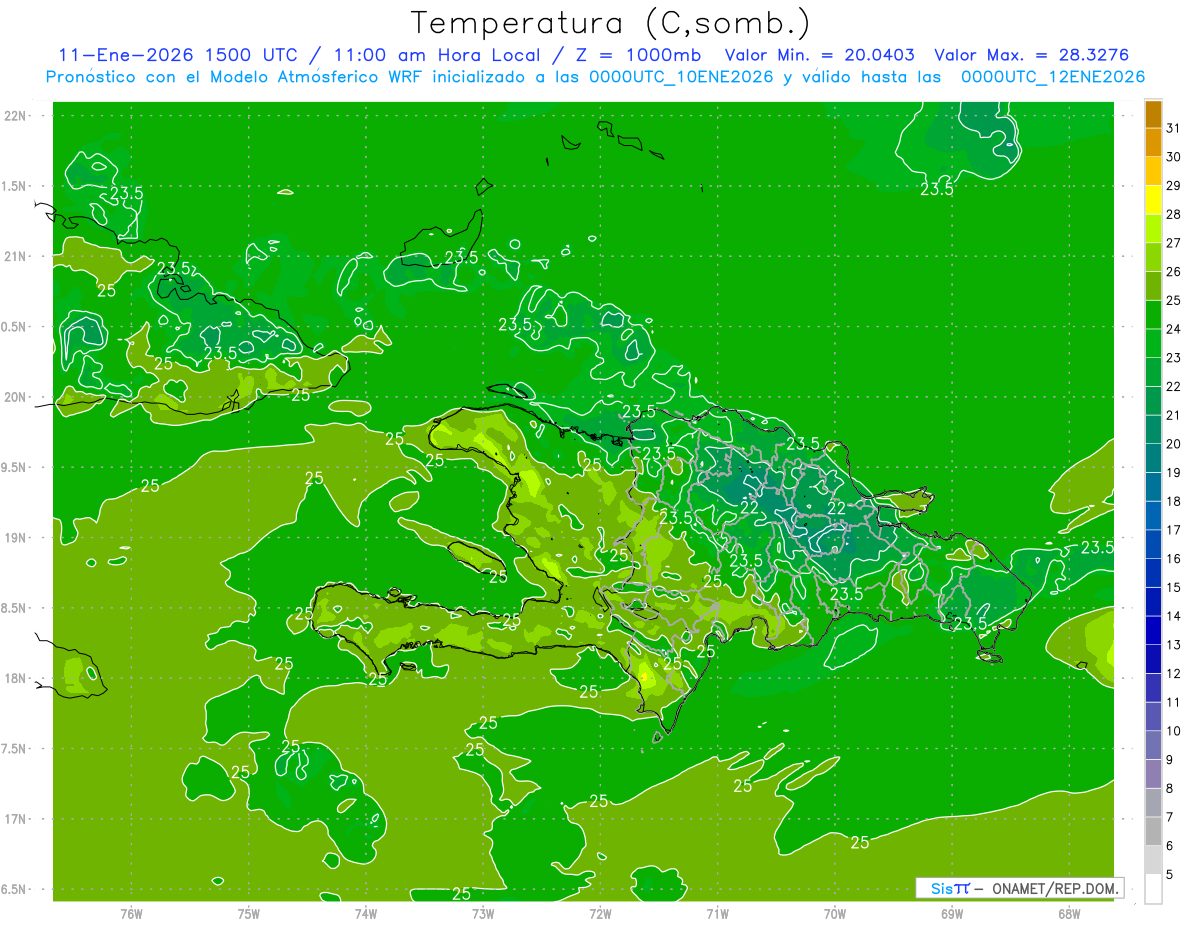Click the latitude axis label '18N'

[15, 678]
